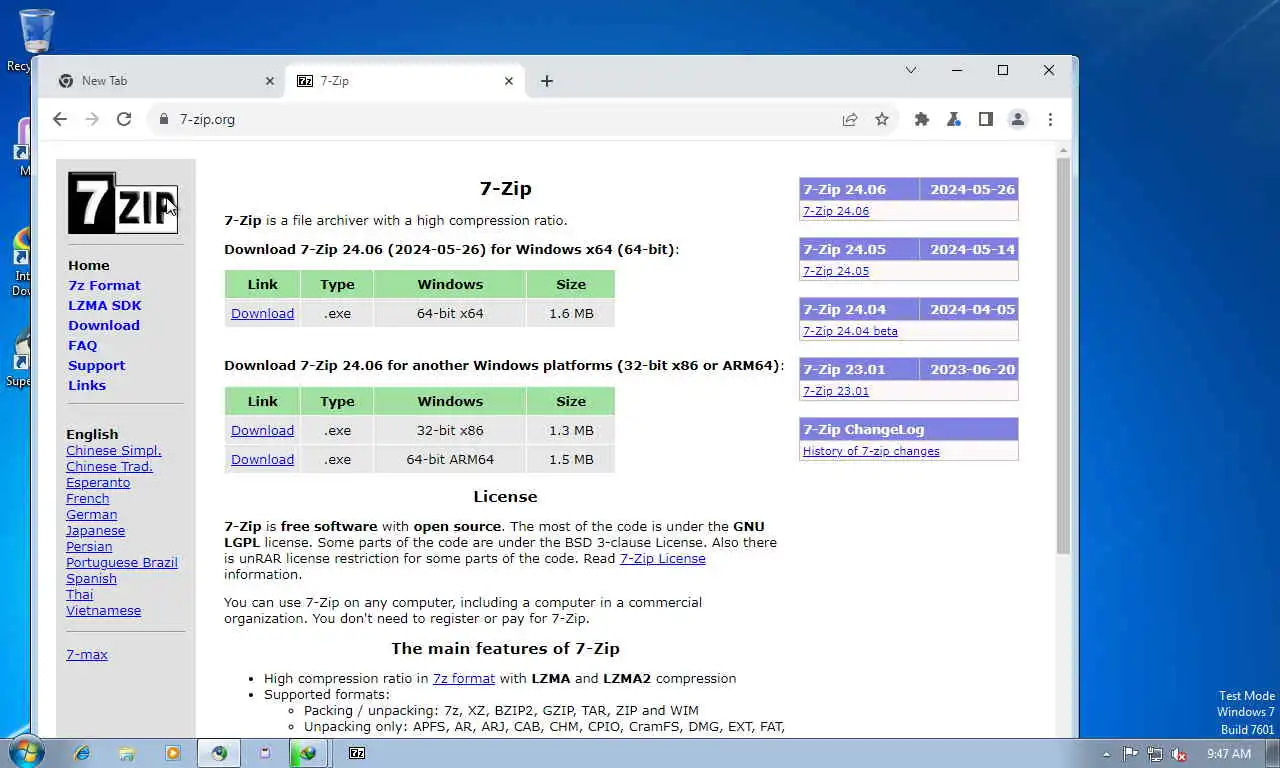Open the 7-max link
This screenshot has width=1280, height=768.
[87, 654]
